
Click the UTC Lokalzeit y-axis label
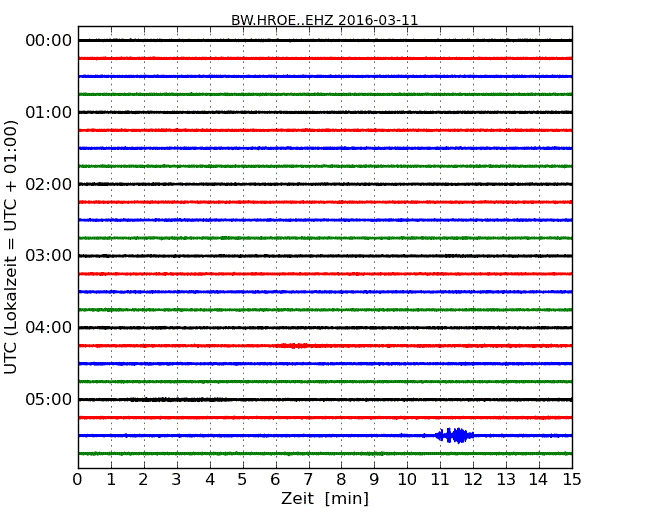click(x=10, y=247)
